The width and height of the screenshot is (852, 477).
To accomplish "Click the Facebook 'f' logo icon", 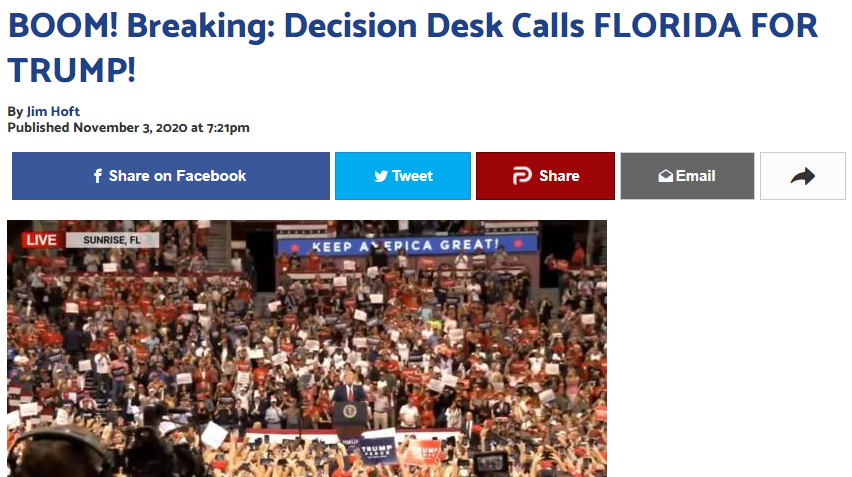I will 98,176.
